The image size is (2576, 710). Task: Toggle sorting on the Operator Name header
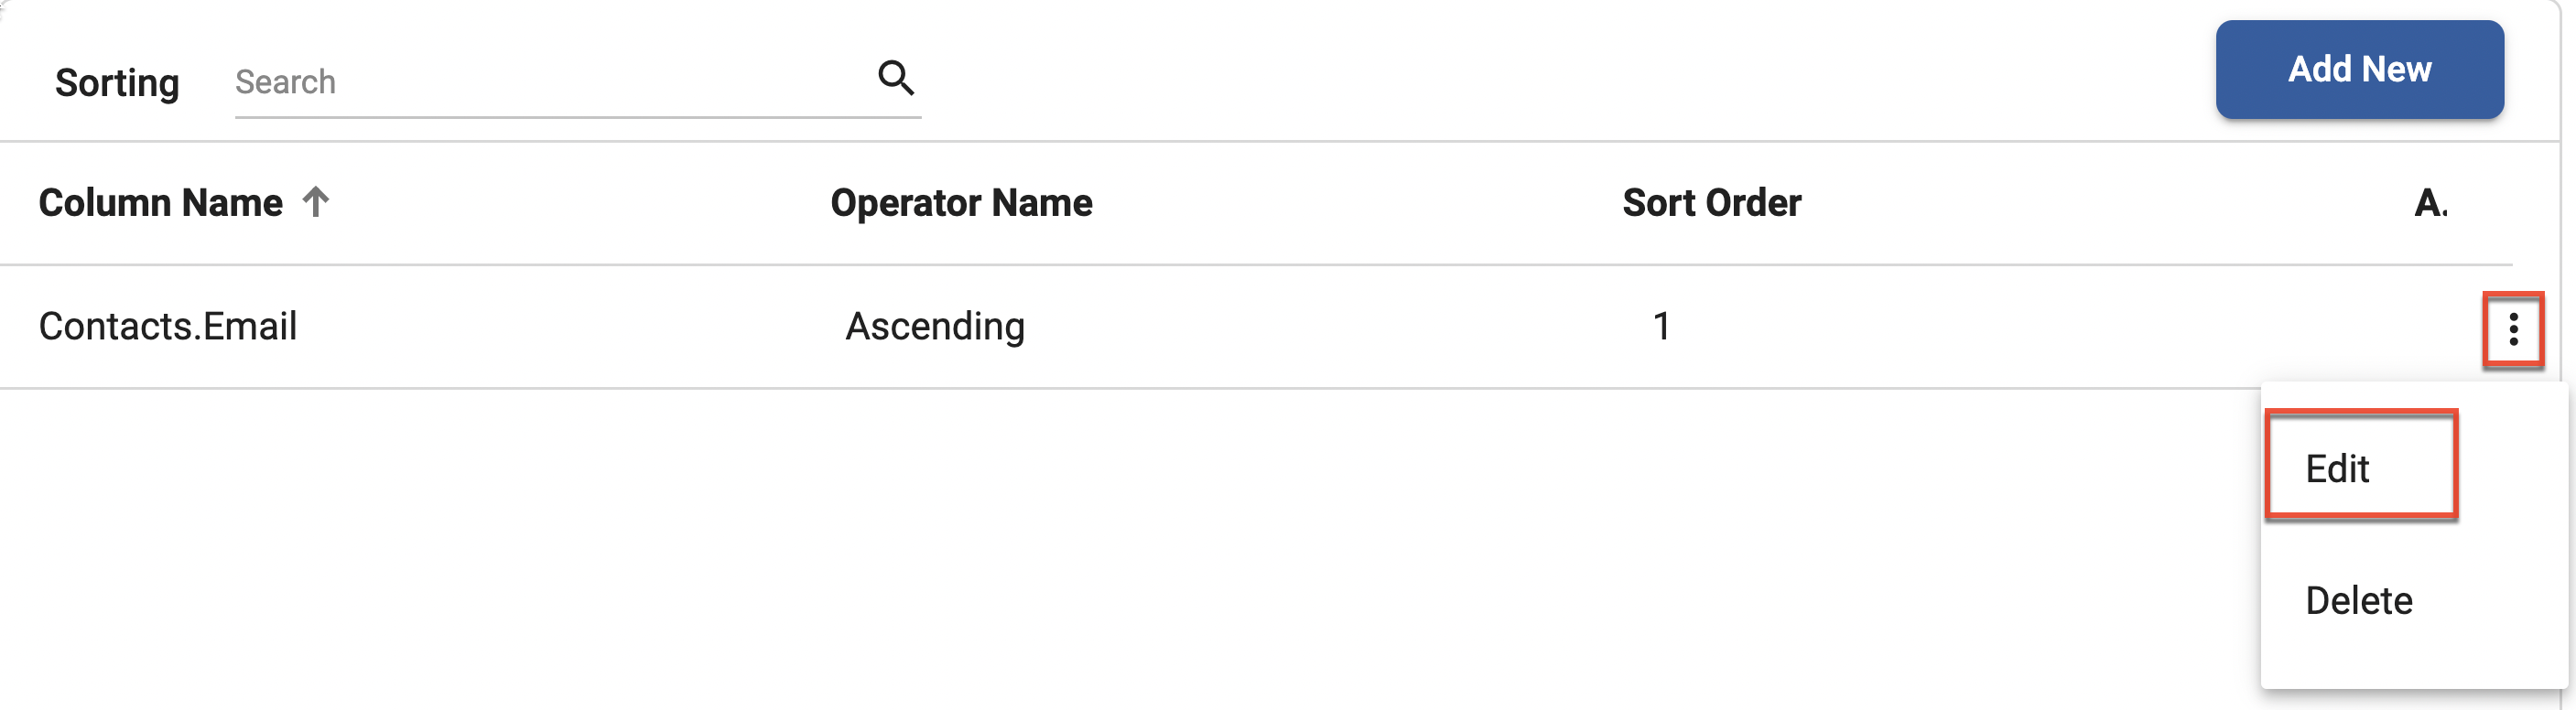[962, 203]
